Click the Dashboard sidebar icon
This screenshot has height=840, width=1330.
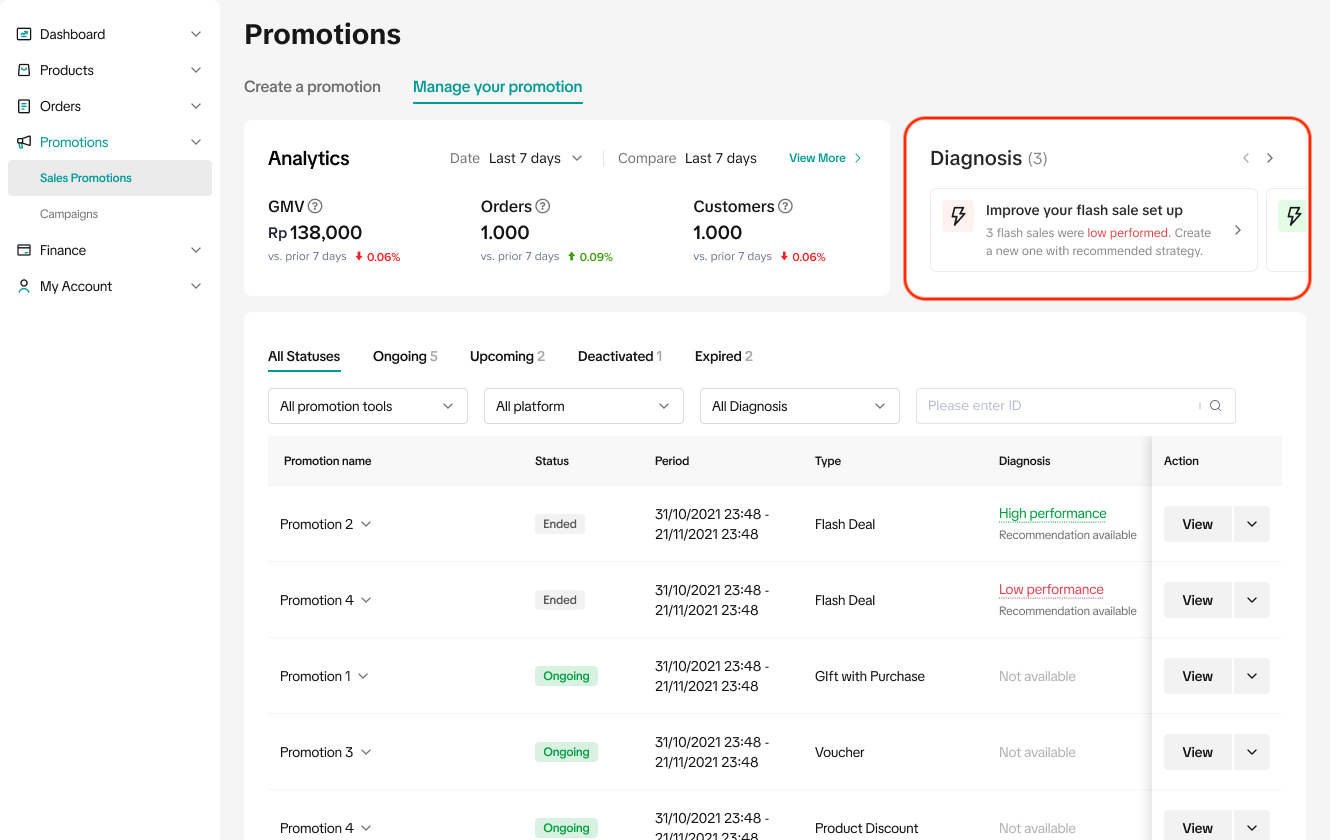pos(24,34)
